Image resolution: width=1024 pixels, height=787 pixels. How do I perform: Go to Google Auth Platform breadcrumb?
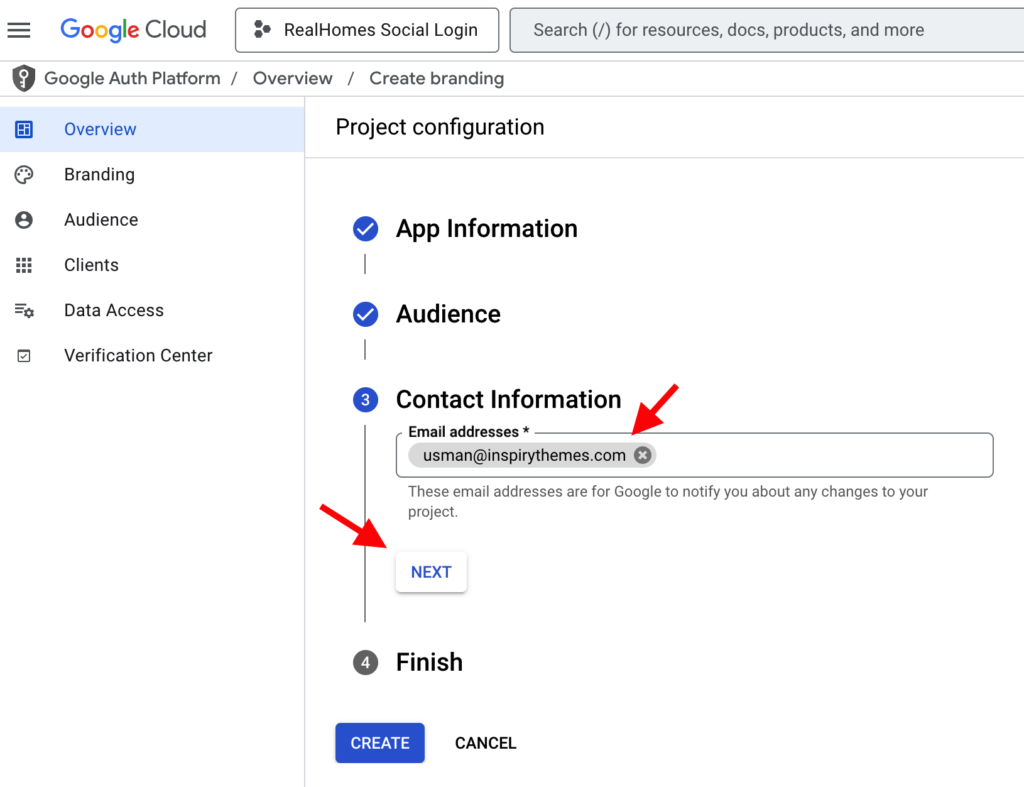[x=132, y=78]
